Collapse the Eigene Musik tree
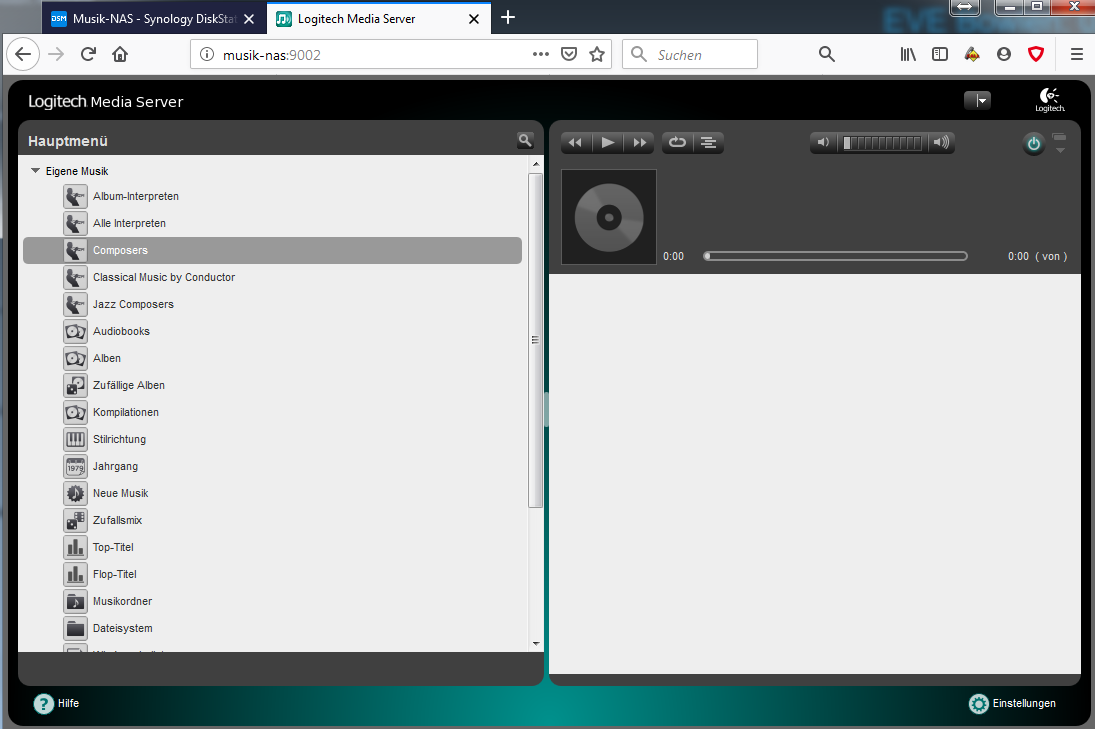Screen dimensions: 1095x729 35,171
